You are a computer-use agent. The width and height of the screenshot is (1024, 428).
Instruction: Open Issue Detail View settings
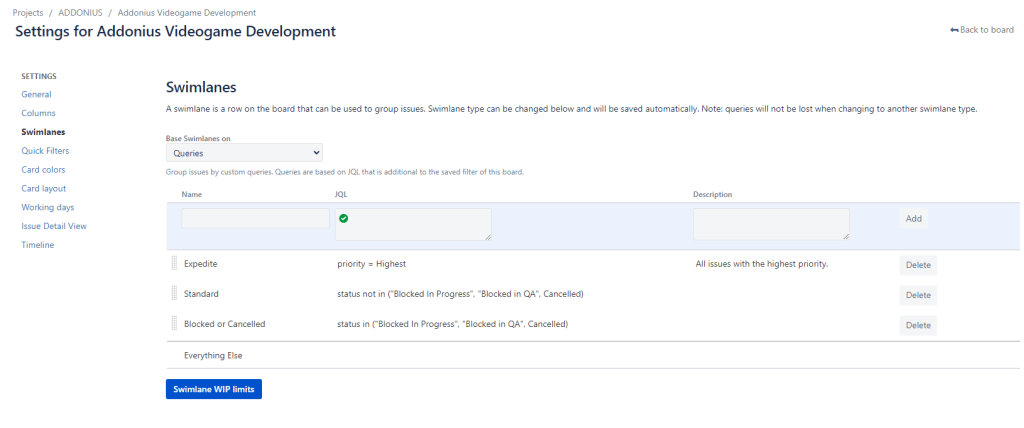click(54, 226)
